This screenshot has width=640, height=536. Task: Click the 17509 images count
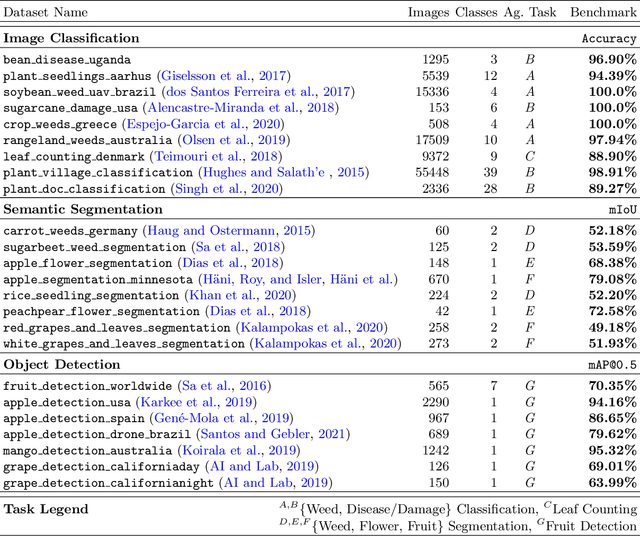[x=432, y=140]
